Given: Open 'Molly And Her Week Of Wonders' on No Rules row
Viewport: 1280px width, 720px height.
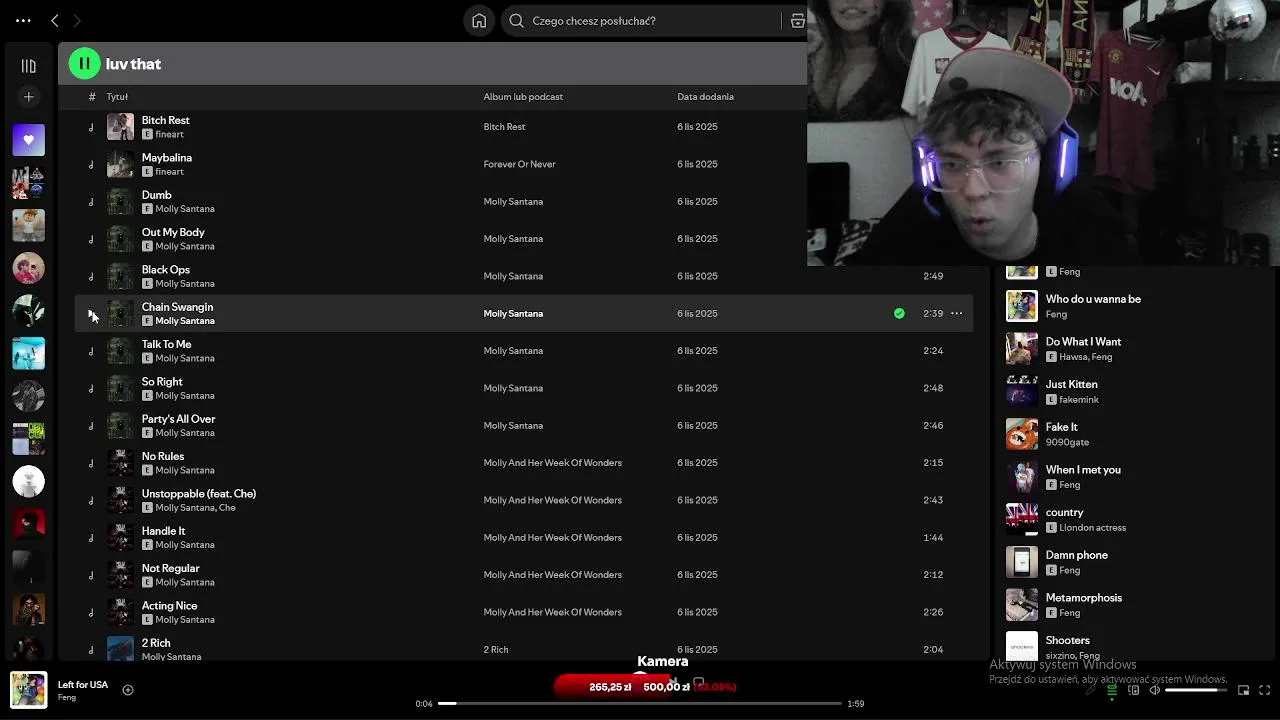Looking at the screenshot, I should tap(552, 463).
